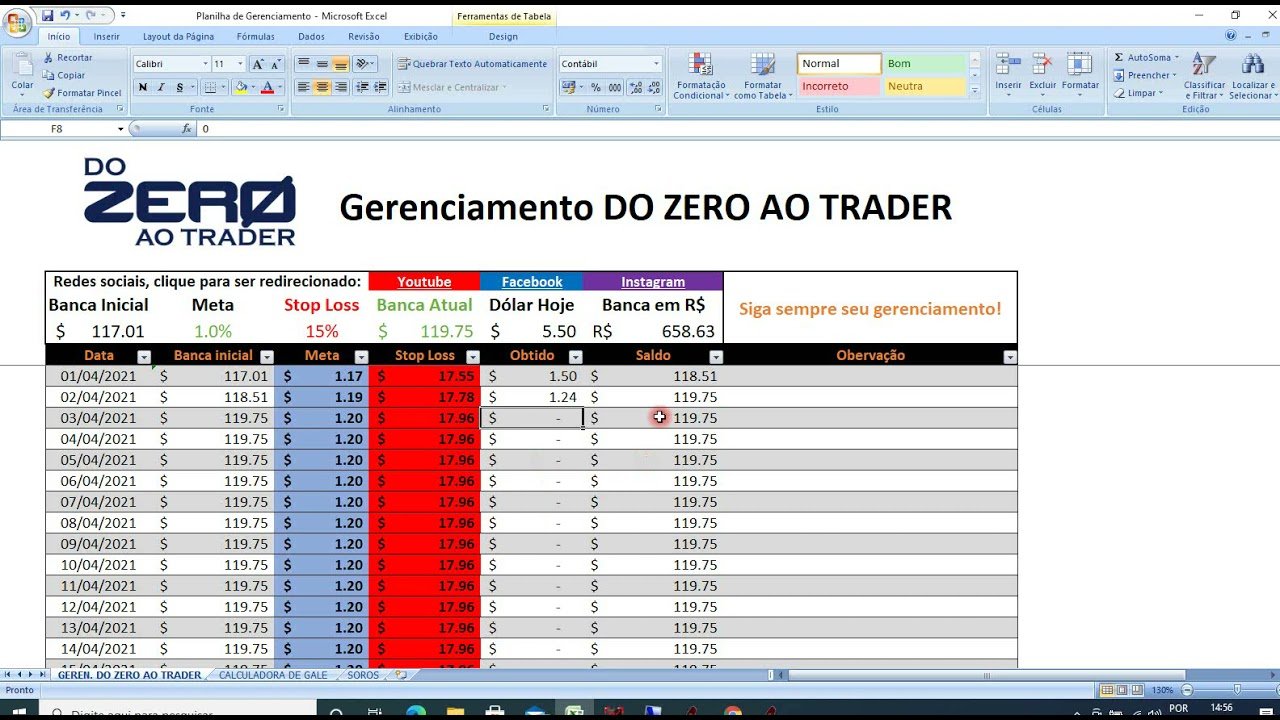Click the horizontal scrollbar
The image size is (1280, 720).
coord(987,676)
